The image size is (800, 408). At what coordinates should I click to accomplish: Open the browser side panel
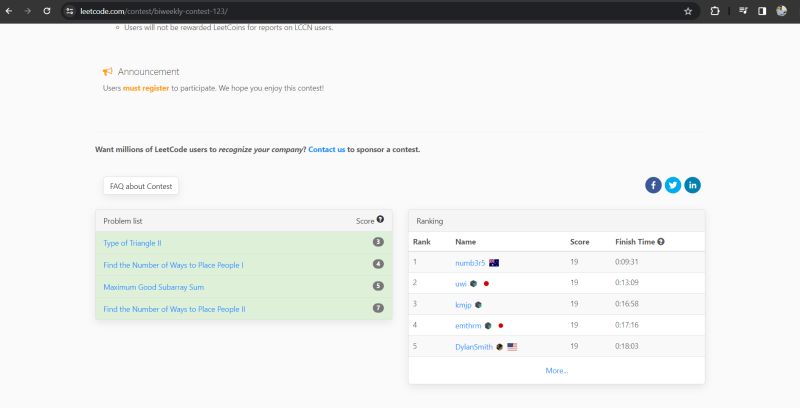coord(762,11)
